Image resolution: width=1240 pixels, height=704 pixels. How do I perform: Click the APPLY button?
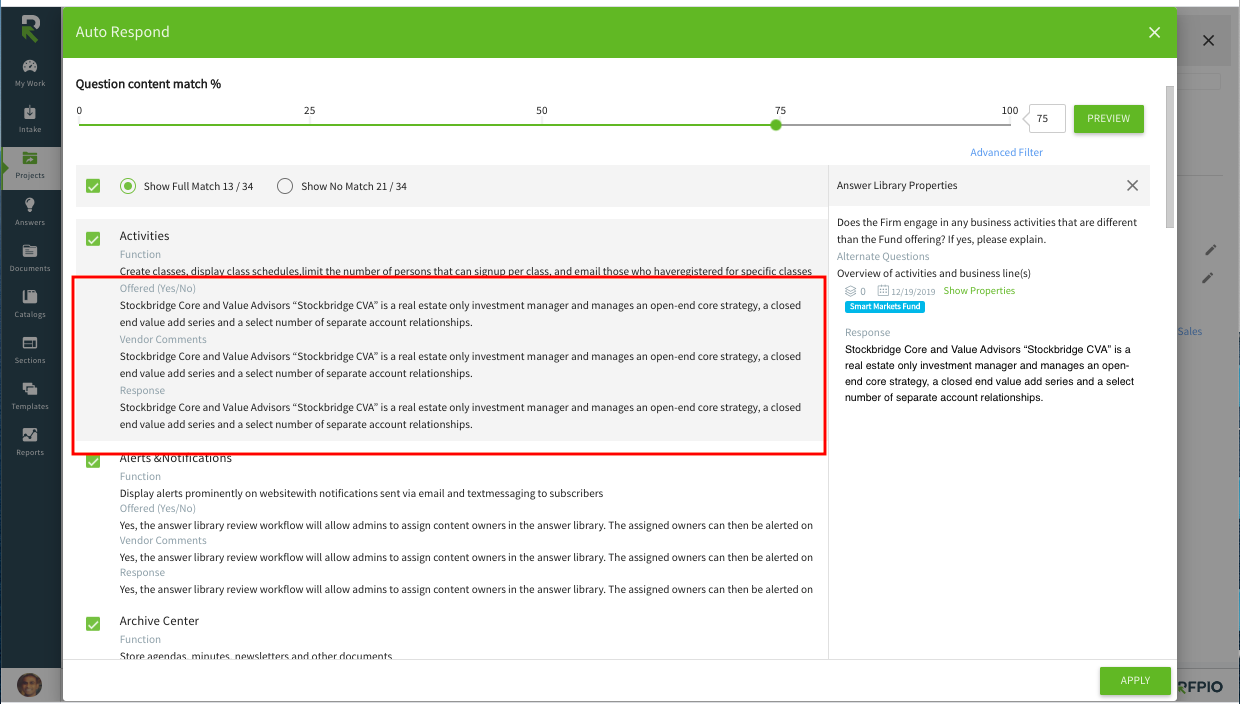(x=1135, y=680)
